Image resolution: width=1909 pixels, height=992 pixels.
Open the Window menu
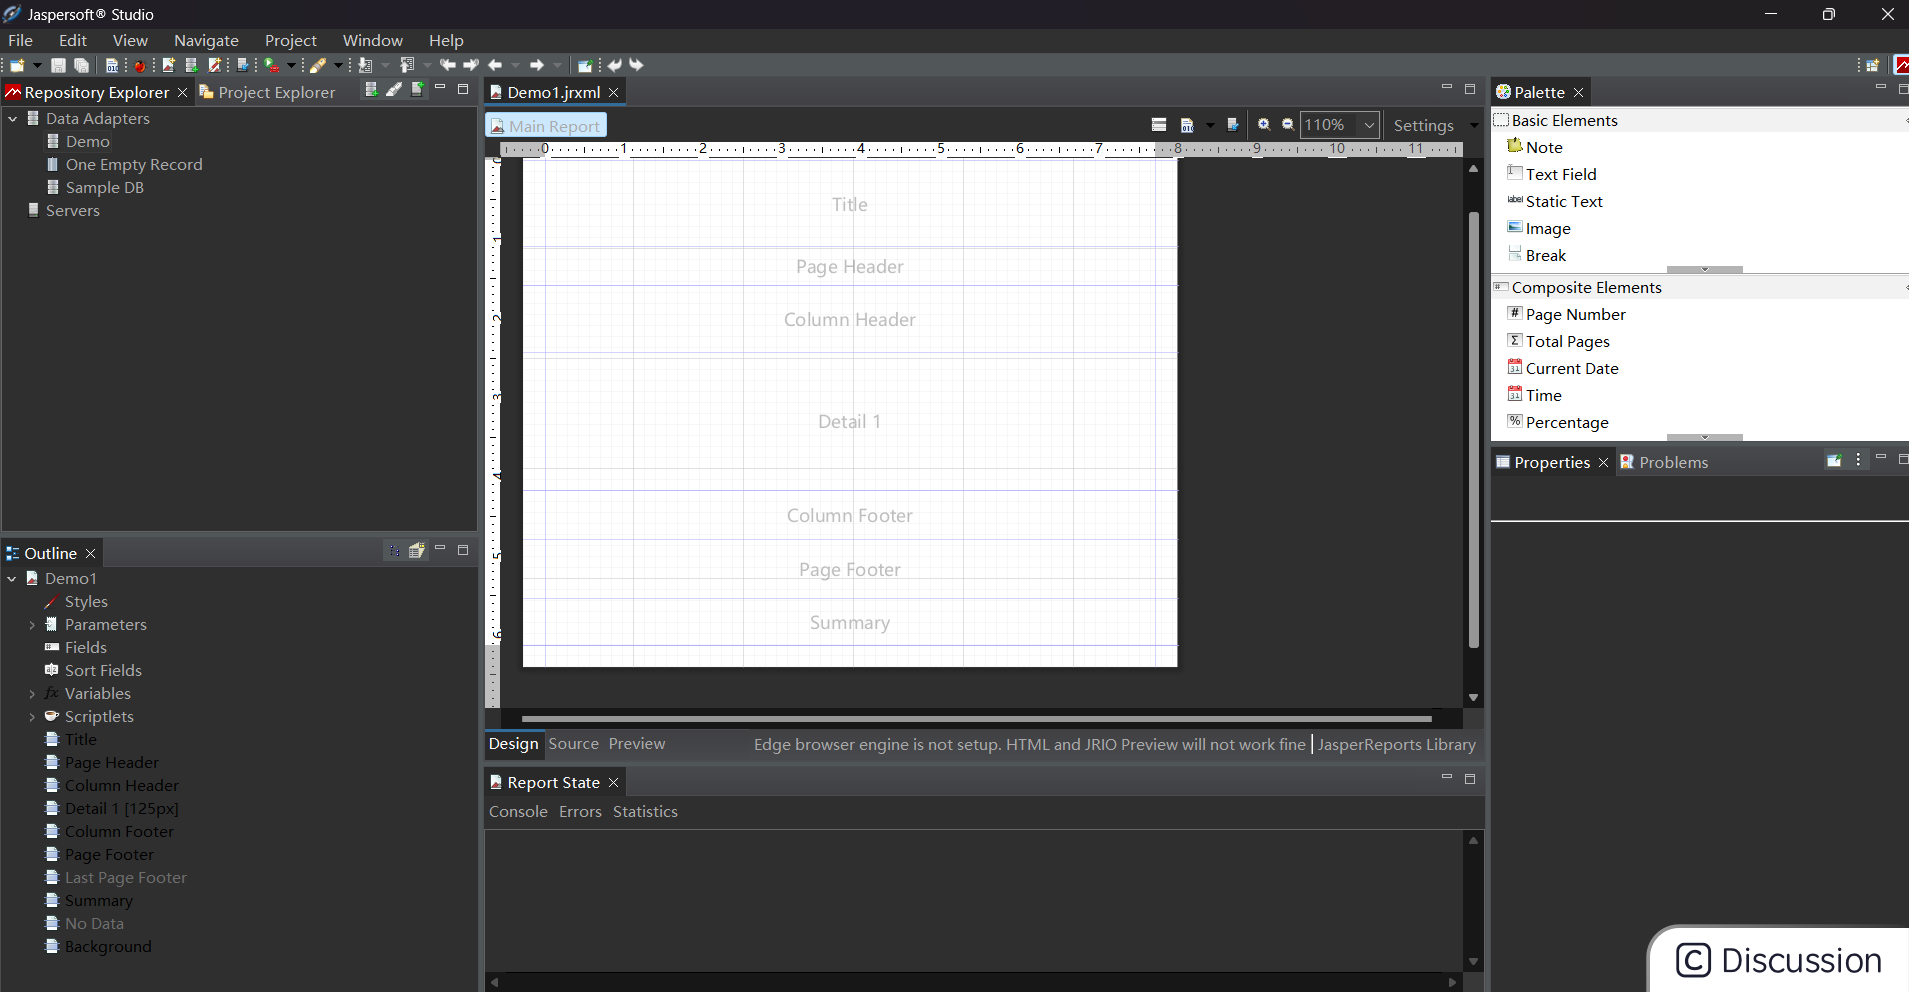373,40
